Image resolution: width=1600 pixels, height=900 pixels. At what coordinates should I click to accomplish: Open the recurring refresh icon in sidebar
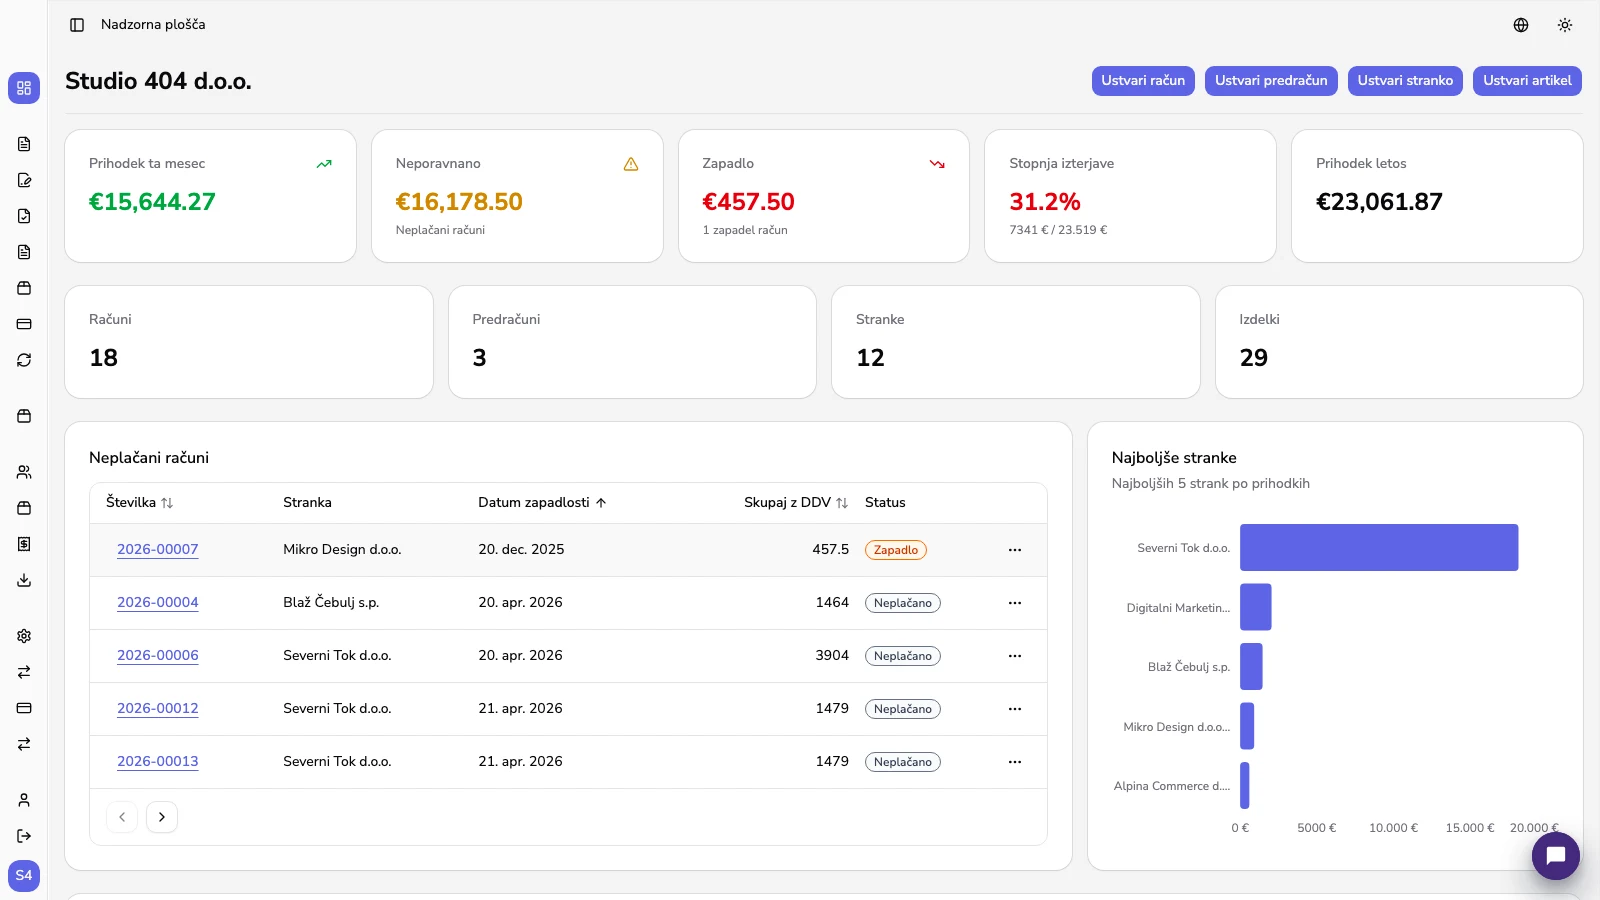pos(24,360)
